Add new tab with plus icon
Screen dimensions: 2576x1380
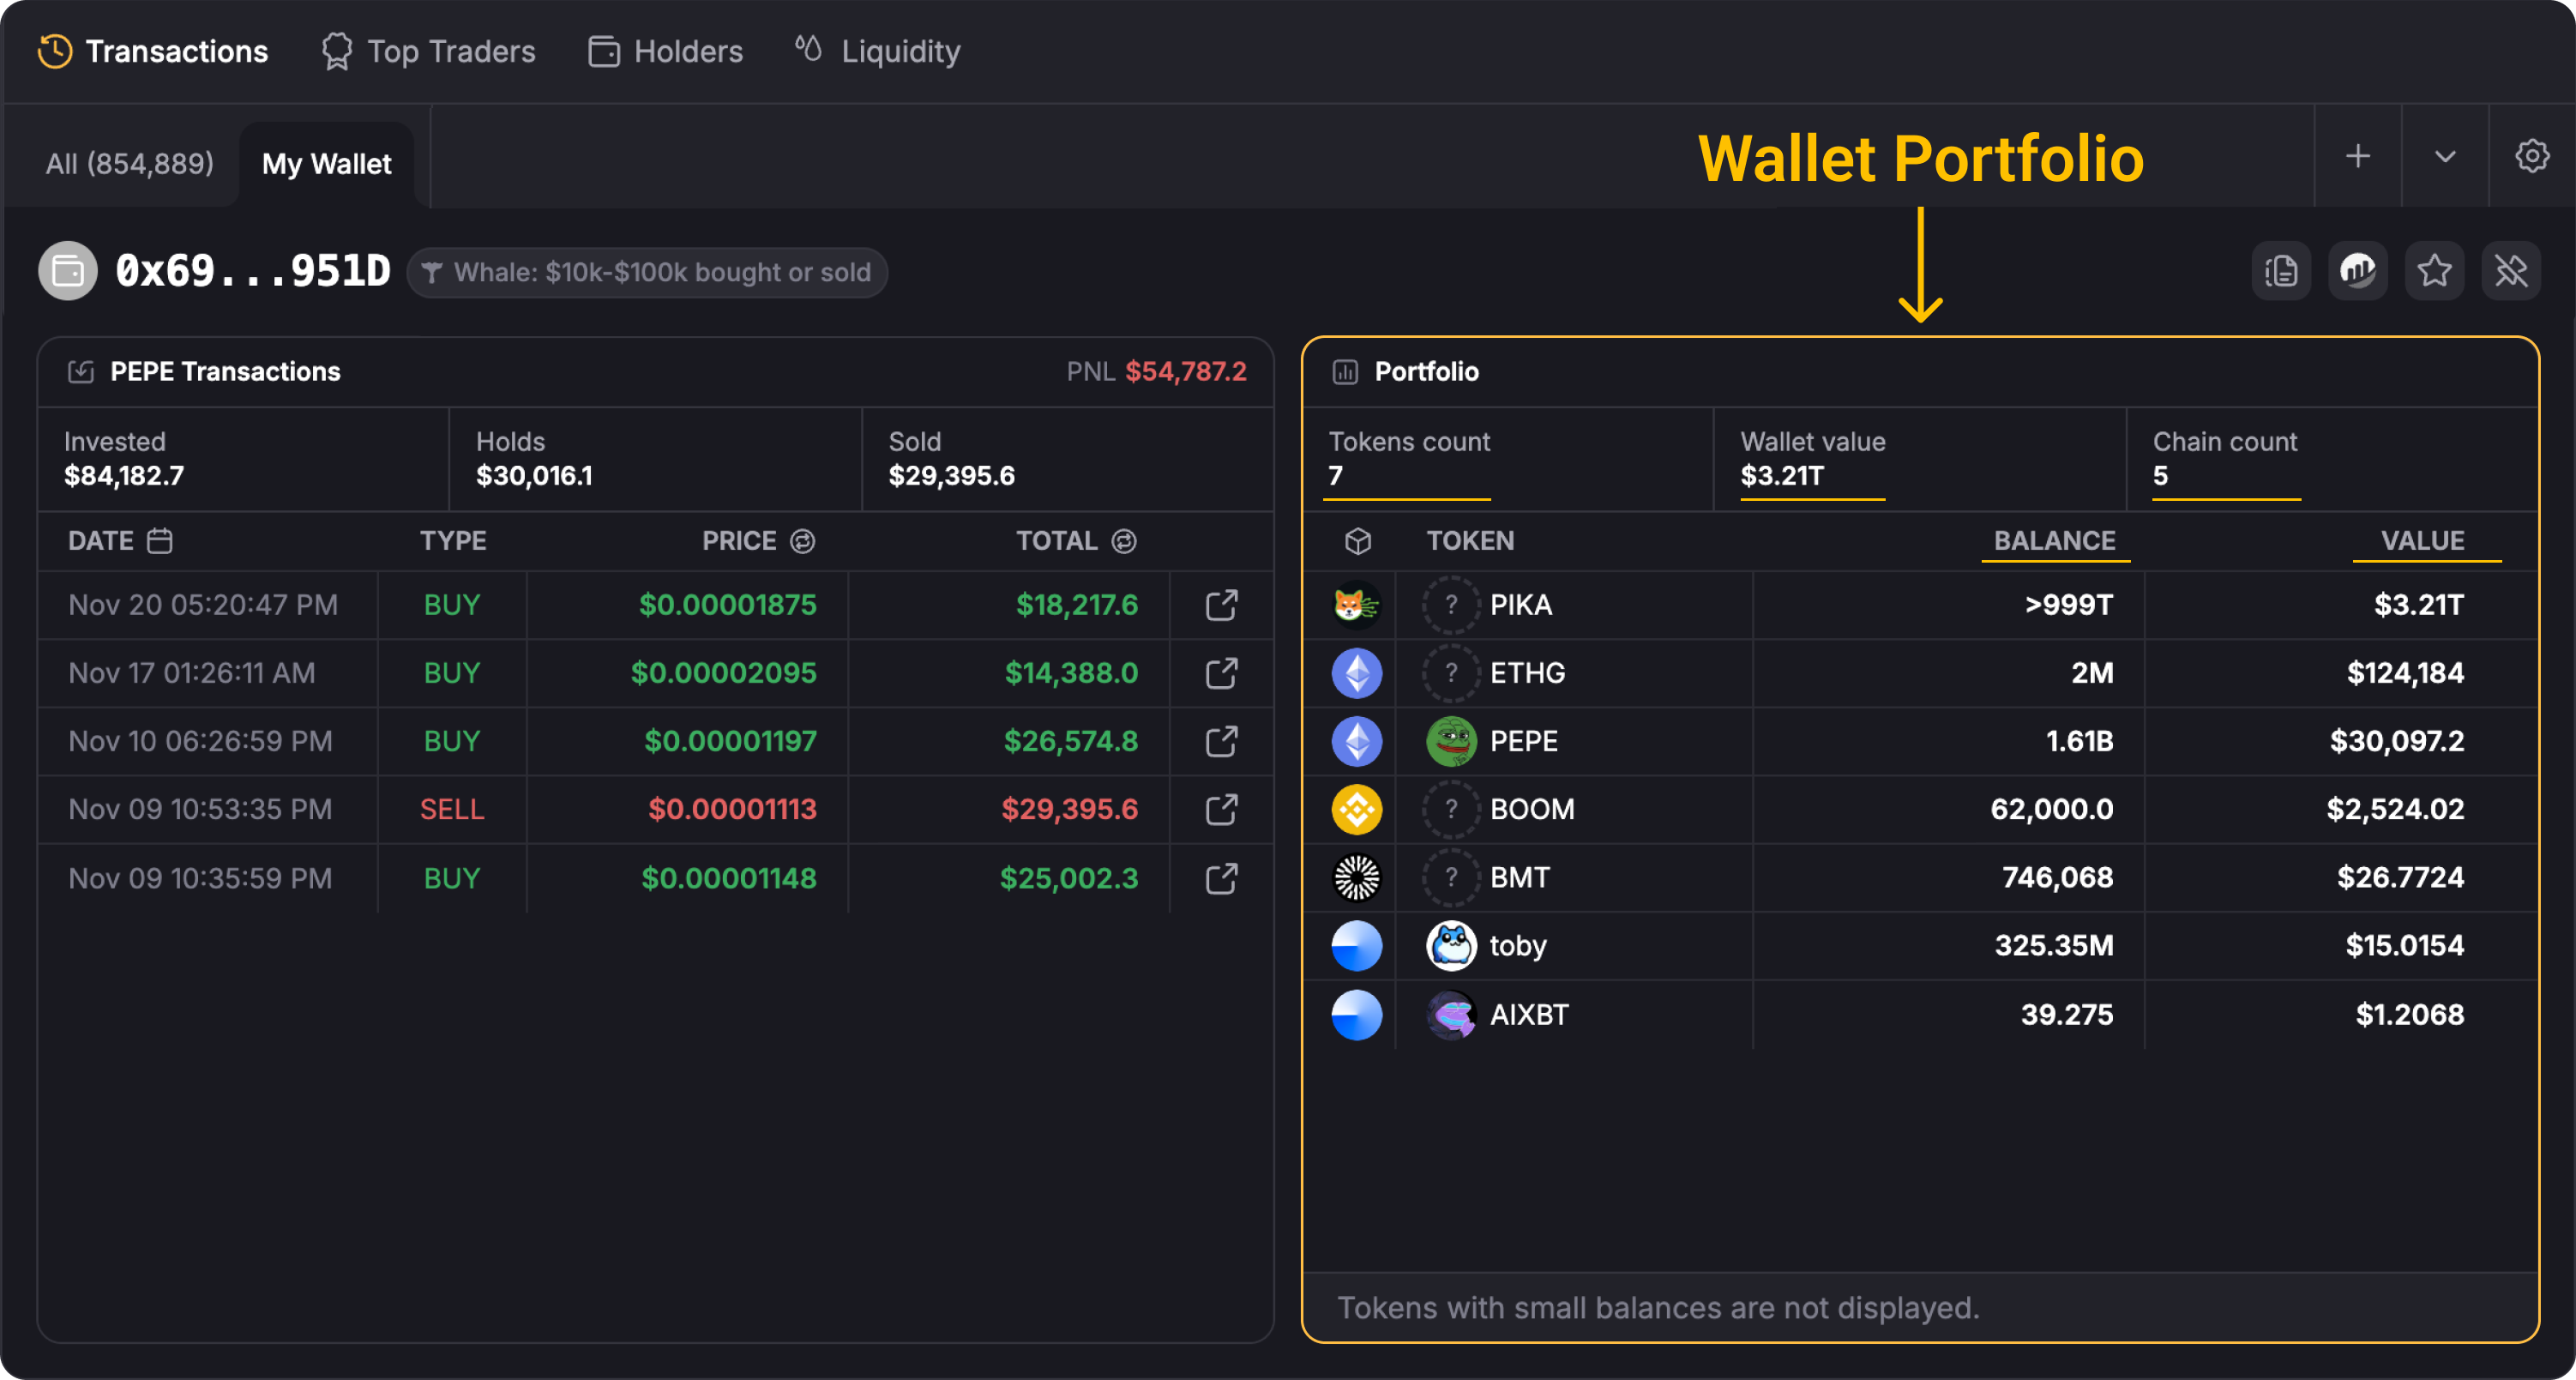(x=2358, y=156)
